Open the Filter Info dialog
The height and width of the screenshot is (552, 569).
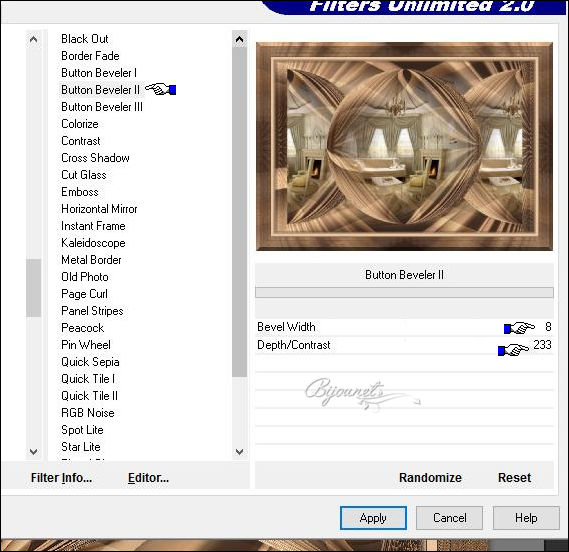[x=61, y=478]
